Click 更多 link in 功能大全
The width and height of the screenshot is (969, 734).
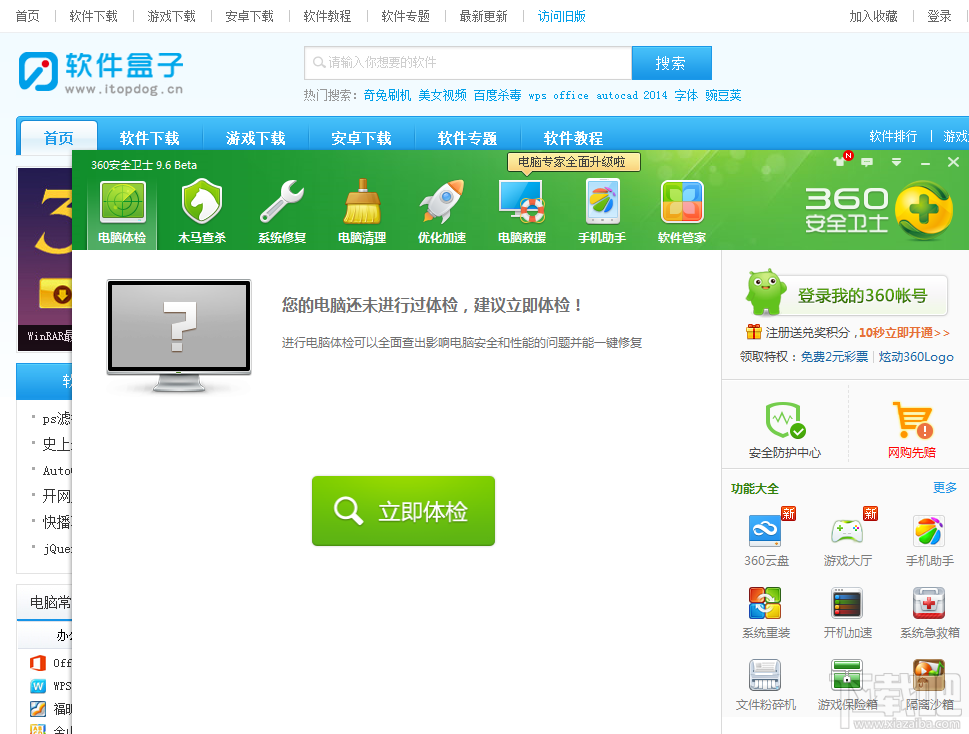944,487
